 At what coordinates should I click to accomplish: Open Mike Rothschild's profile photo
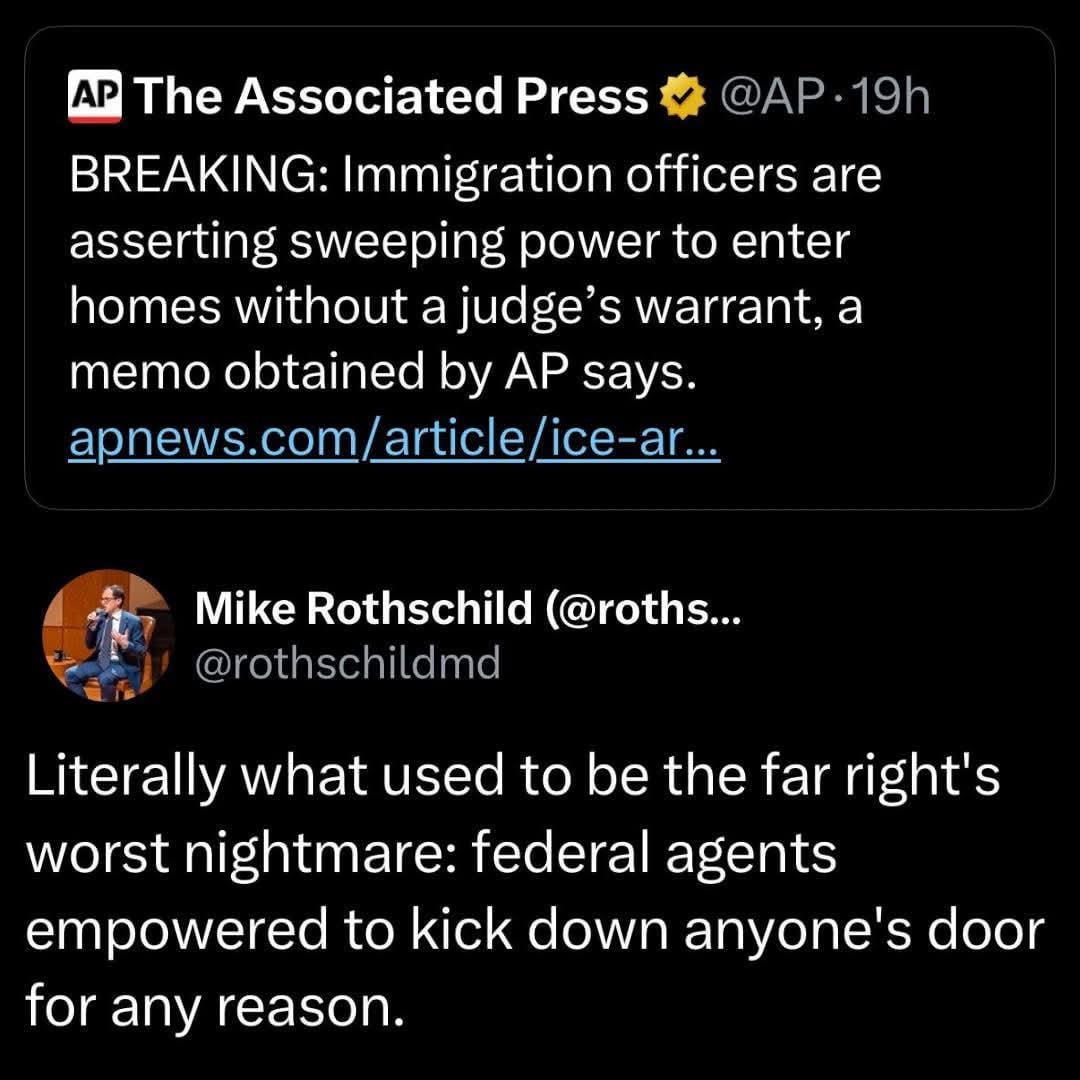pos(108,636)
